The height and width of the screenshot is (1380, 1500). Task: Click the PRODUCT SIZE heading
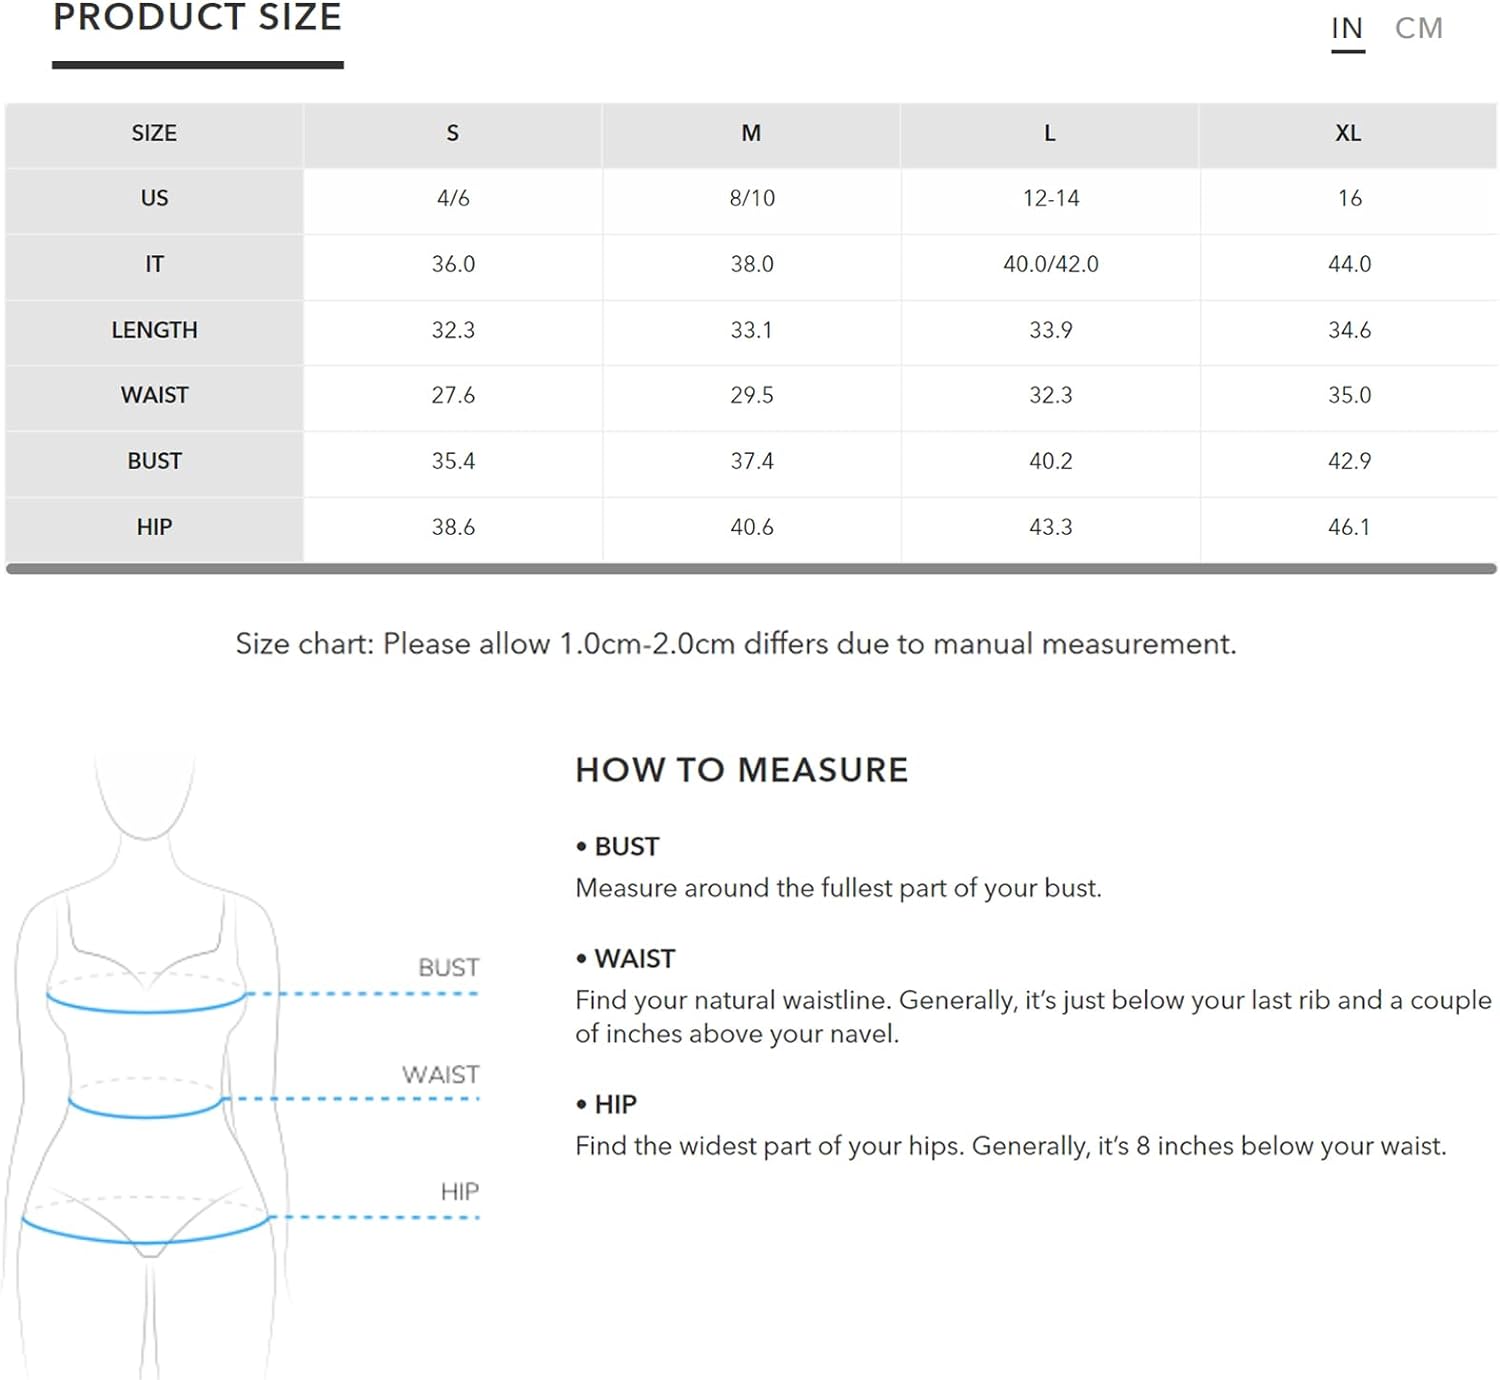click(x=197, y=17)
